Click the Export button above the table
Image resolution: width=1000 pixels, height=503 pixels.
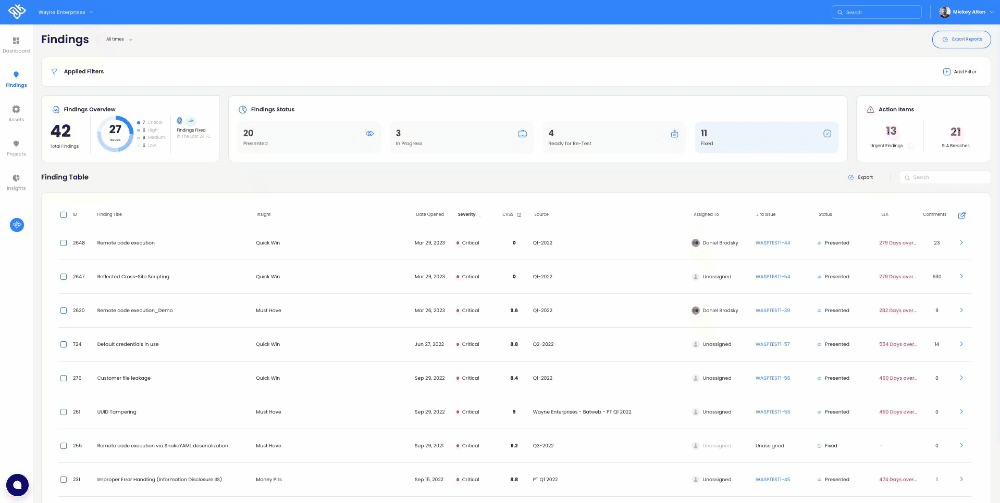click(860, 177)
